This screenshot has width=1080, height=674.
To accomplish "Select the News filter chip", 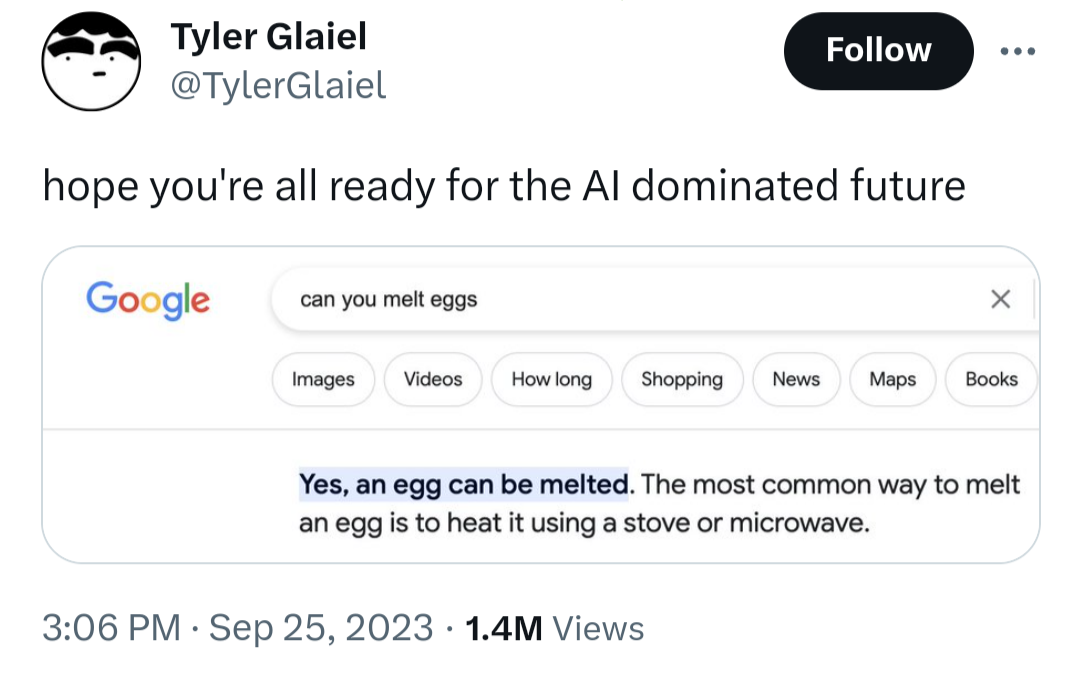I will [x=795, y=379].
